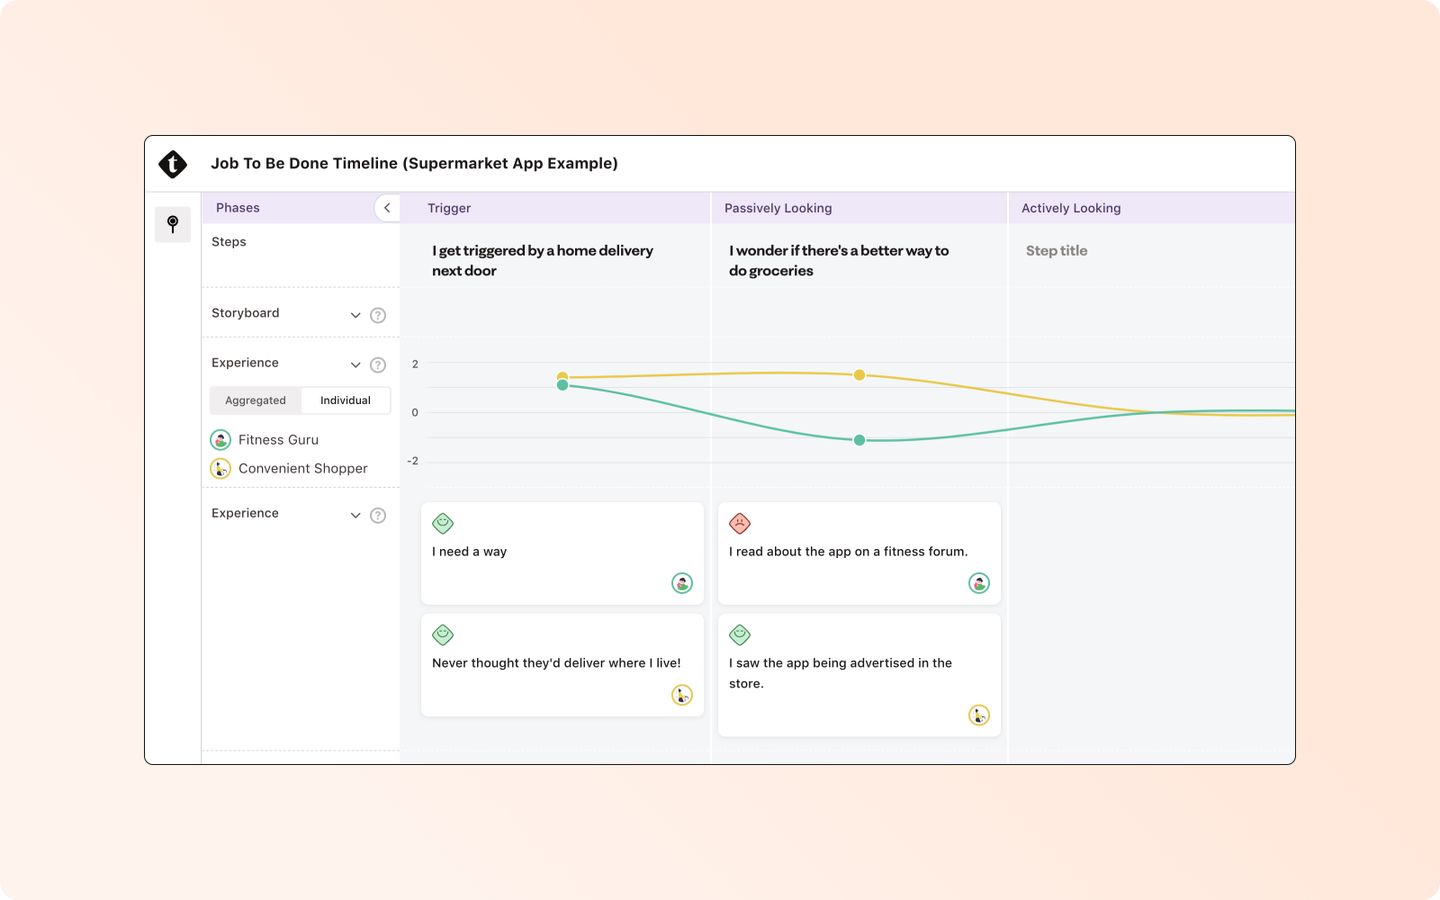
Task: Select the Passively Looking phase header
Action: point(859,208)
